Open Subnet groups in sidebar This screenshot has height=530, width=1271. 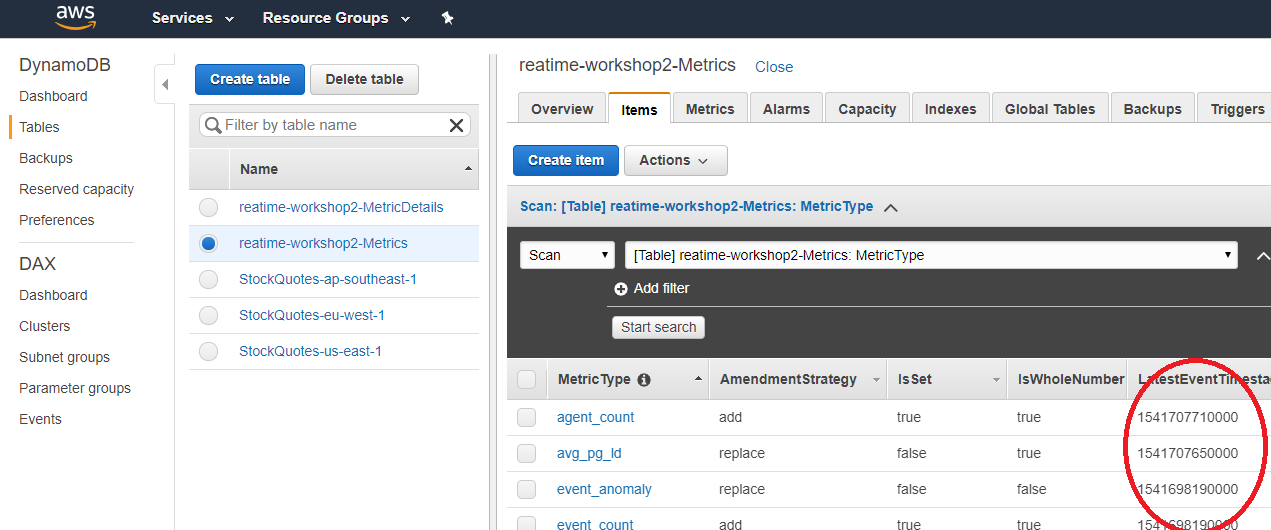(x=64, y=357)
